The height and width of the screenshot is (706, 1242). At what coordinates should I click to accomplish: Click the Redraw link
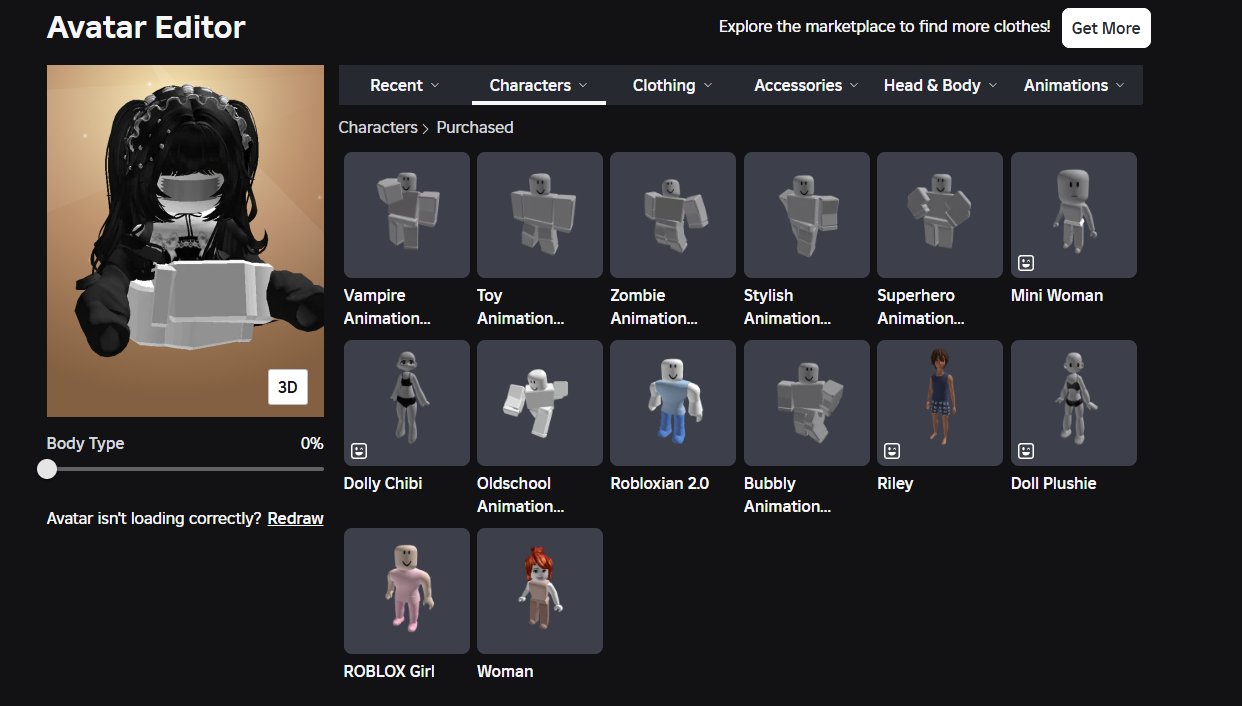pyautogui.click(x=295, y=518)
